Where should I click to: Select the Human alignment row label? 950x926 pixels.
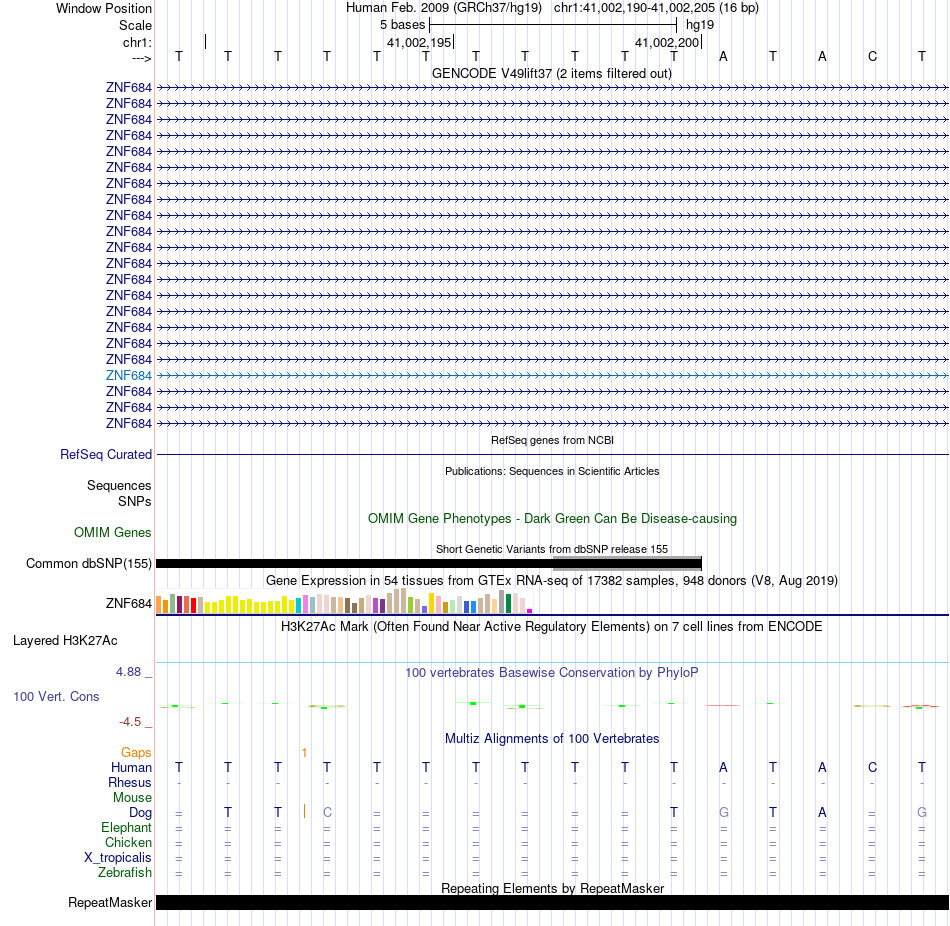coord(131,767)
